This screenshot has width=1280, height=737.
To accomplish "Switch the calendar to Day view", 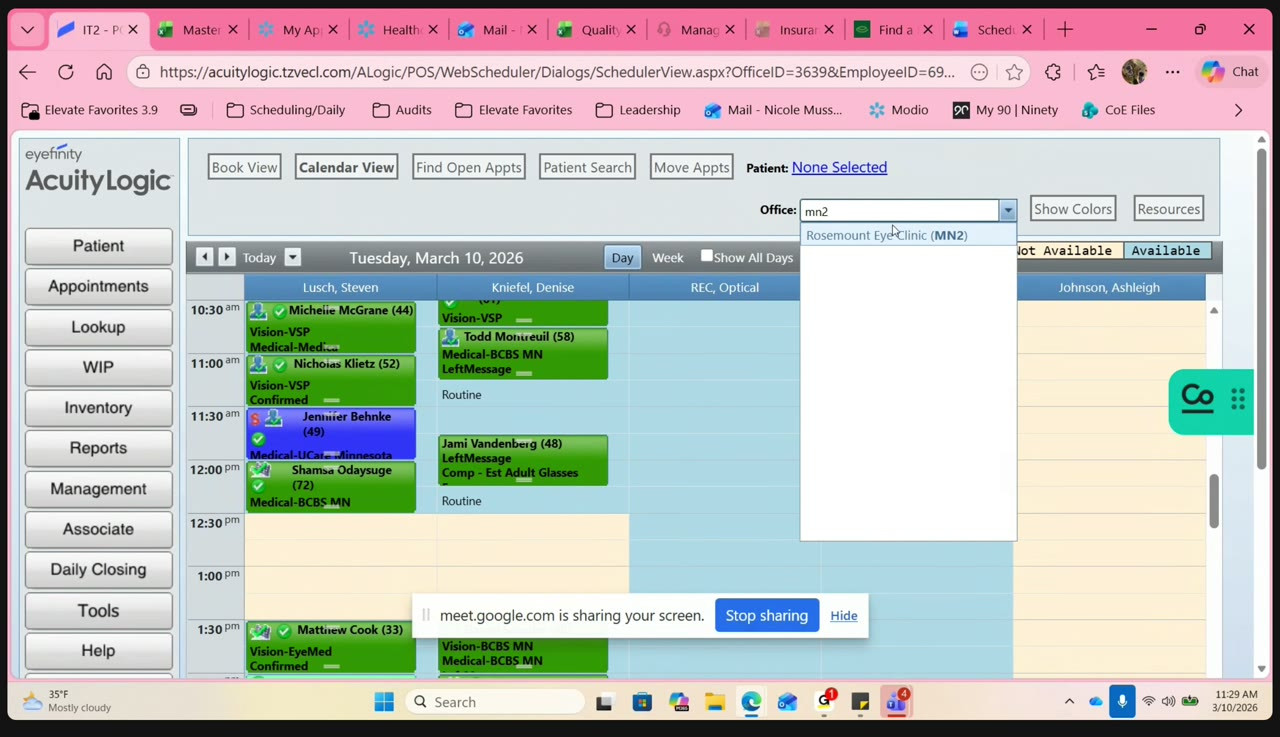I will pos(622,257).
